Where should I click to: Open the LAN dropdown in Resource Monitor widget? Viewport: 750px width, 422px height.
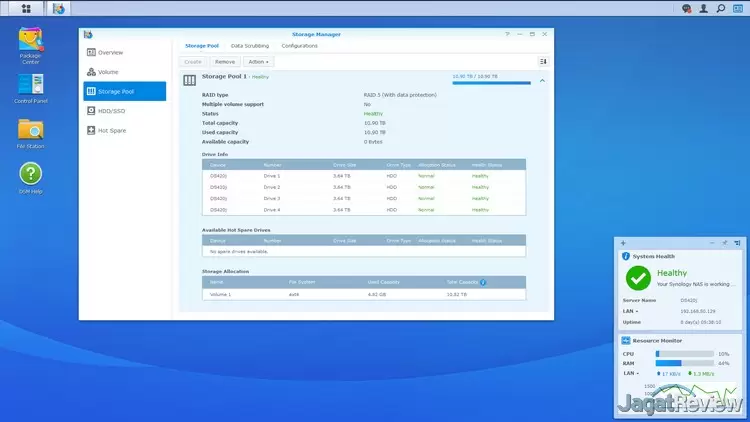630,373
